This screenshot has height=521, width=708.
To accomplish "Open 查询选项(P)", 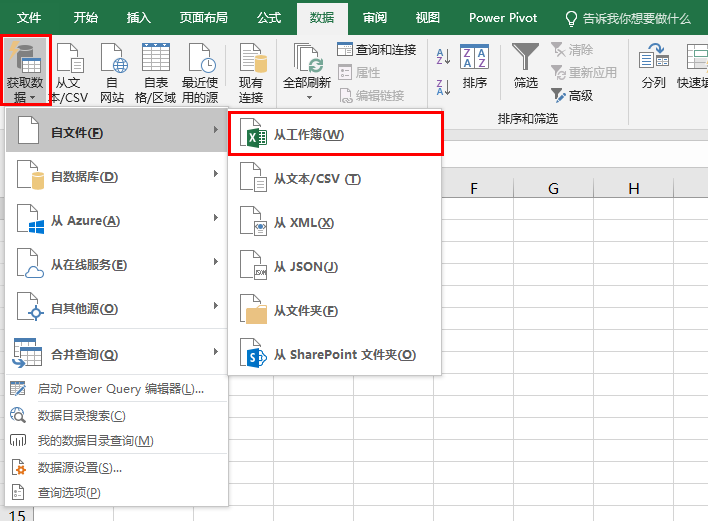I will (x=116, y=492).
